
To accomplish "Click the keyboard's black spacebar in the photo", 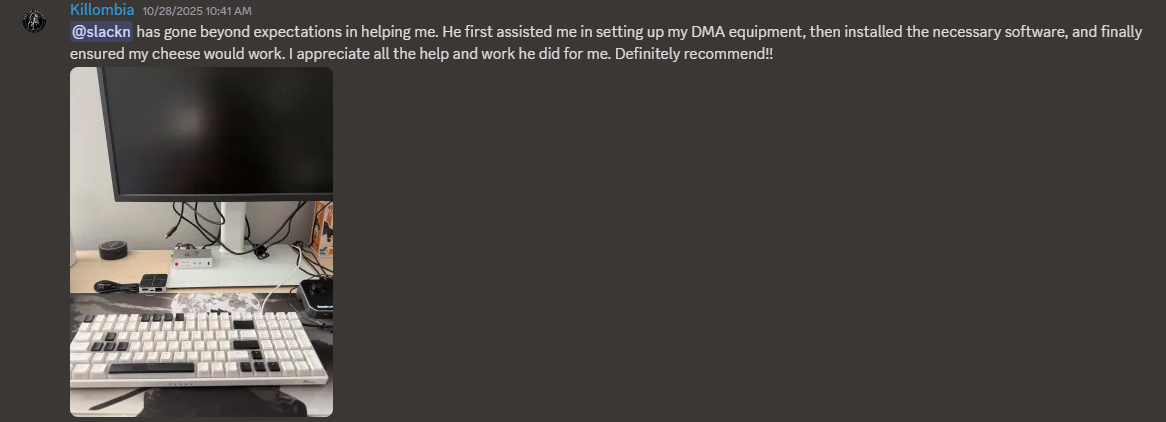I will click(x=152, y=369).
